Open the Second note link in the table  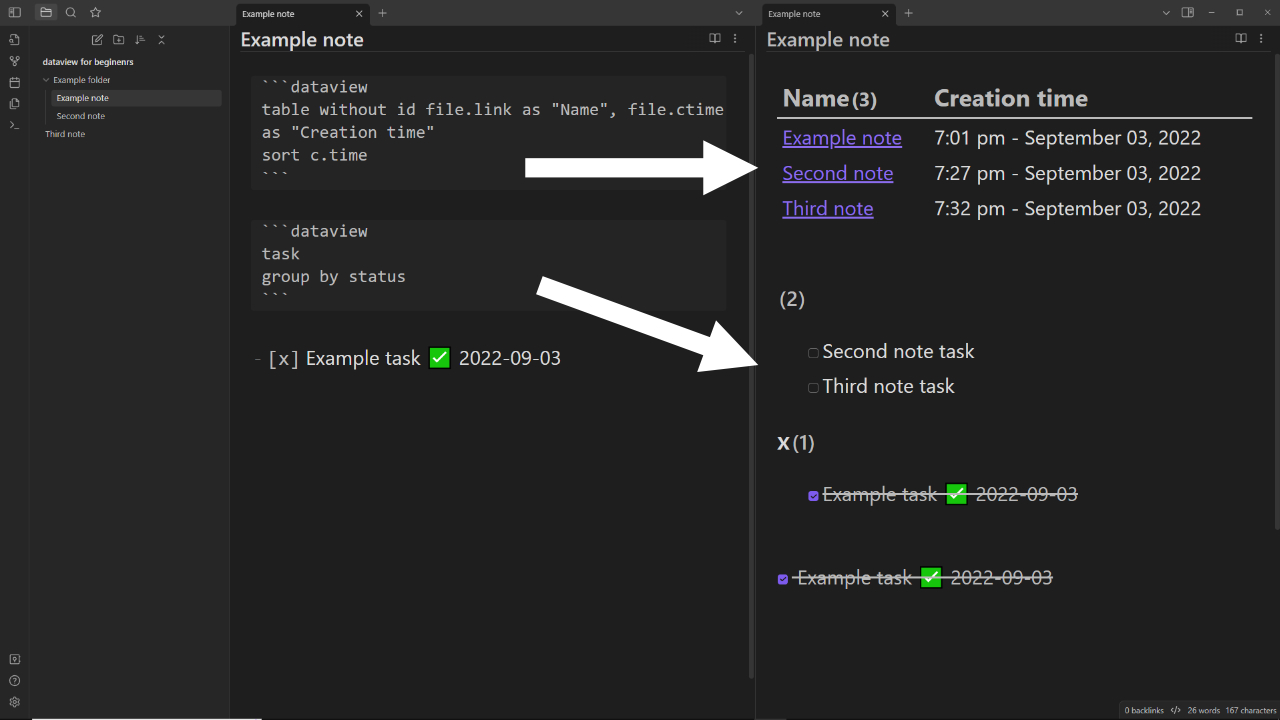pyautogui.click(x=838, y=172)
